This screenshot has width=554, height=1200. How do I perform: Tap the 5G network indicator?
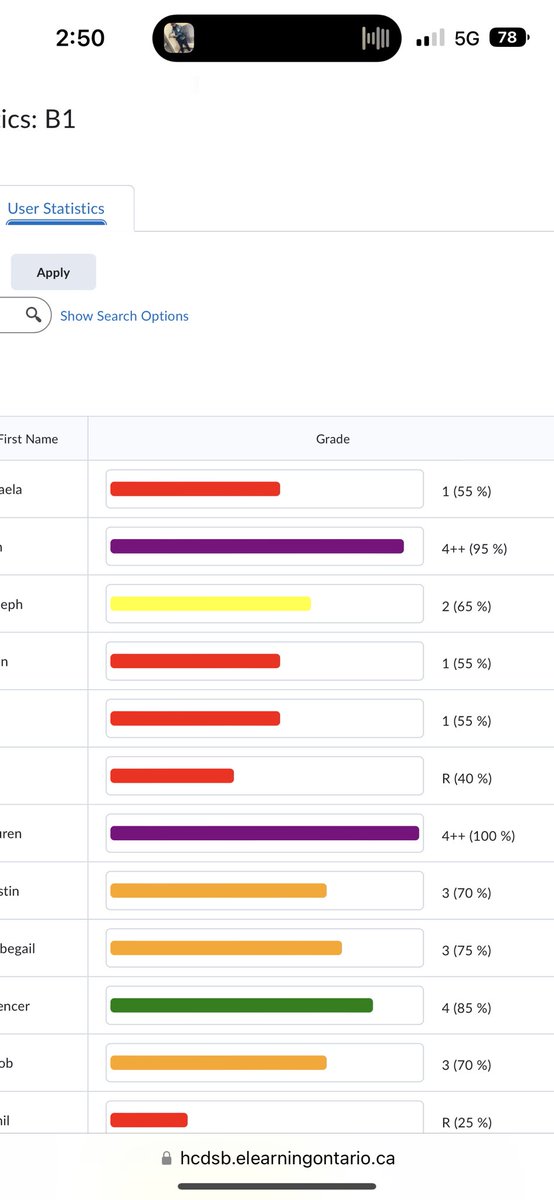point(467,39)
